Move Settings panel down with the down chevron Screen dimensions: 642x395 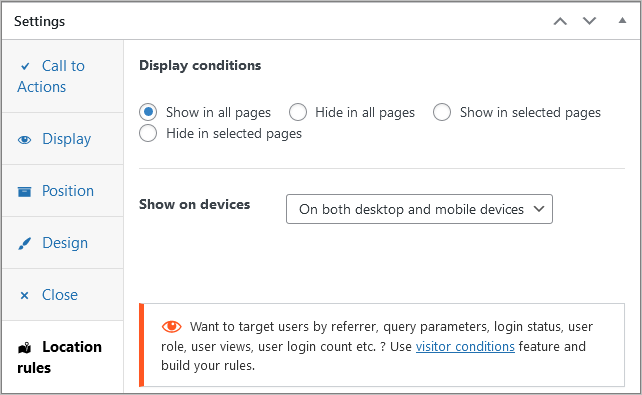tap(590, 21)
